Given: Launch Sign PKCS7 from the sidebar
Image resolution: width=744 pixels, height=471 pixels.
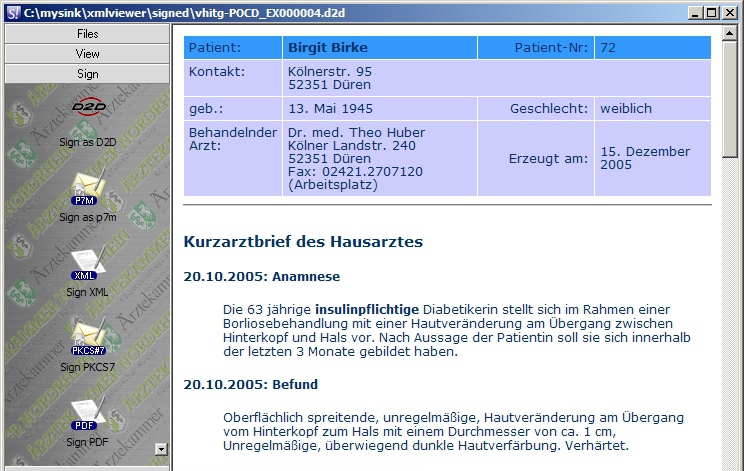Looking at the screenshot, I should tap(87, 339).
